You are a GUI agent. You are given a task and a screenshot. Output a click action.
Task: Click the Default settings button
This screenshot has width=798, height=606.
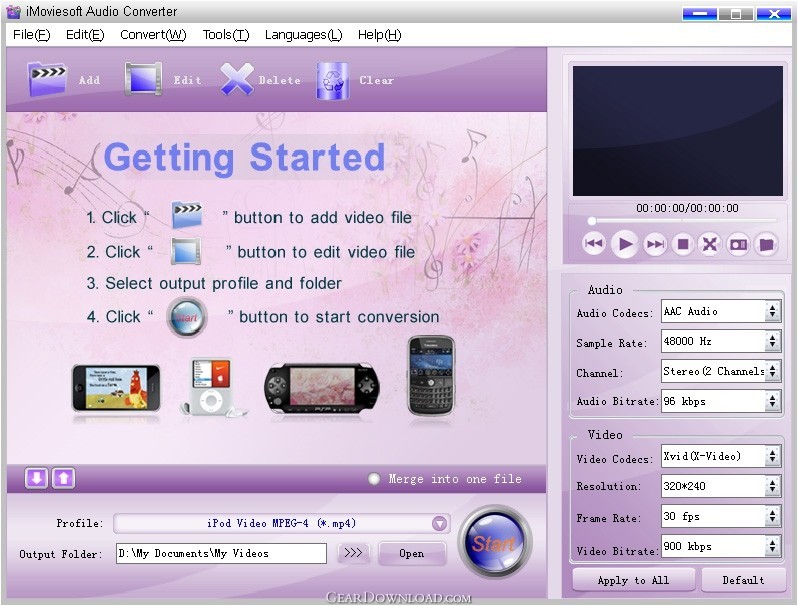(x=743, y=580)
